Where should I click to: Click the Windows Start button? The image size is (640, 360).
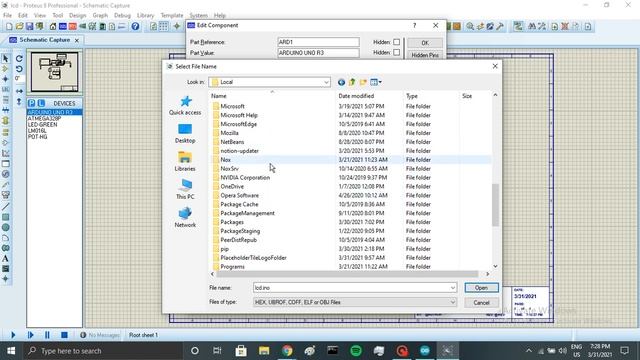click(x=11, y=351)
